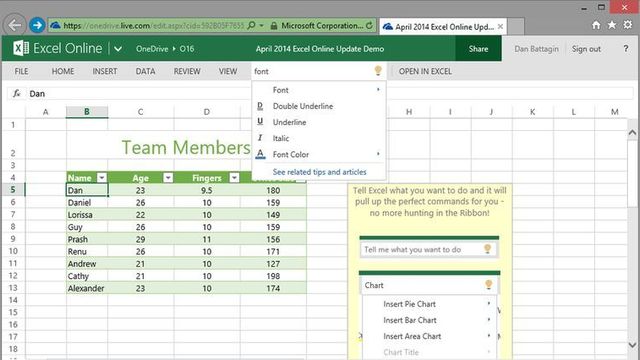Click the Italic I icon in results
This screenshot has height=360, width=640.
[x=260, y=138]
